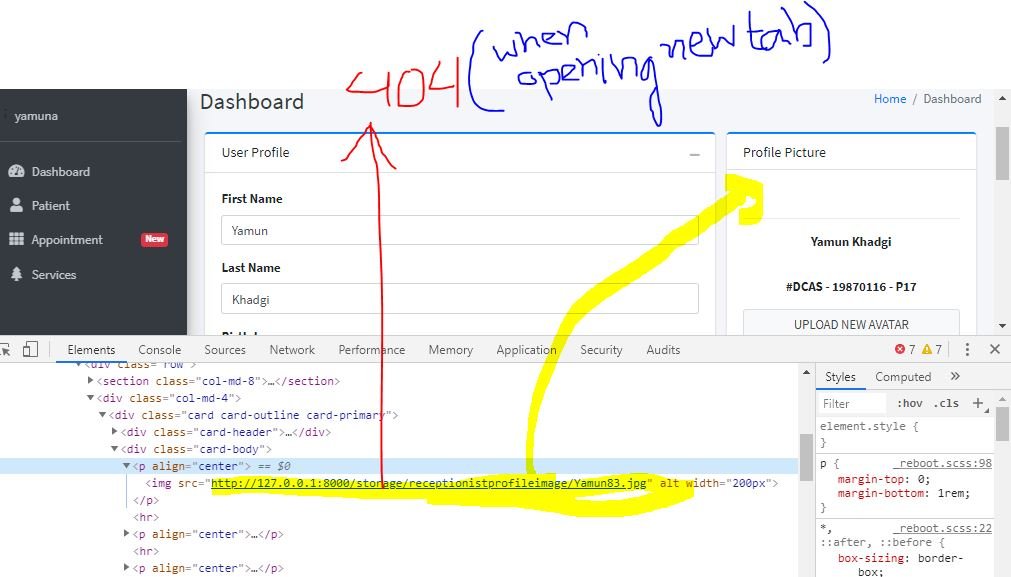Close the DevTools panel

point(995,349)
